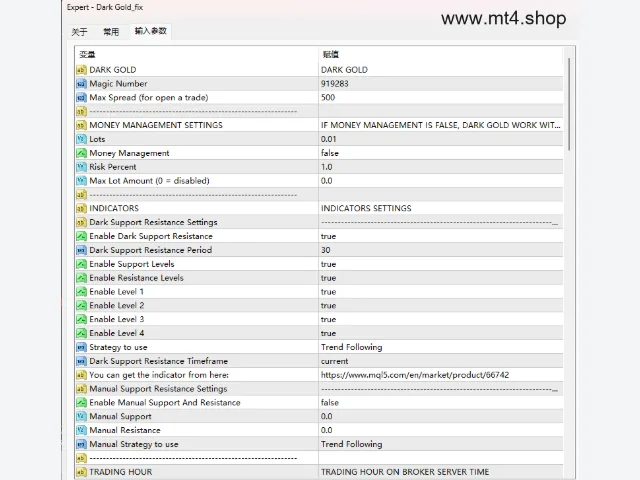Click the double-type icon beside Lots
This screenshot has height=480, width=640.
pos(81,139)
